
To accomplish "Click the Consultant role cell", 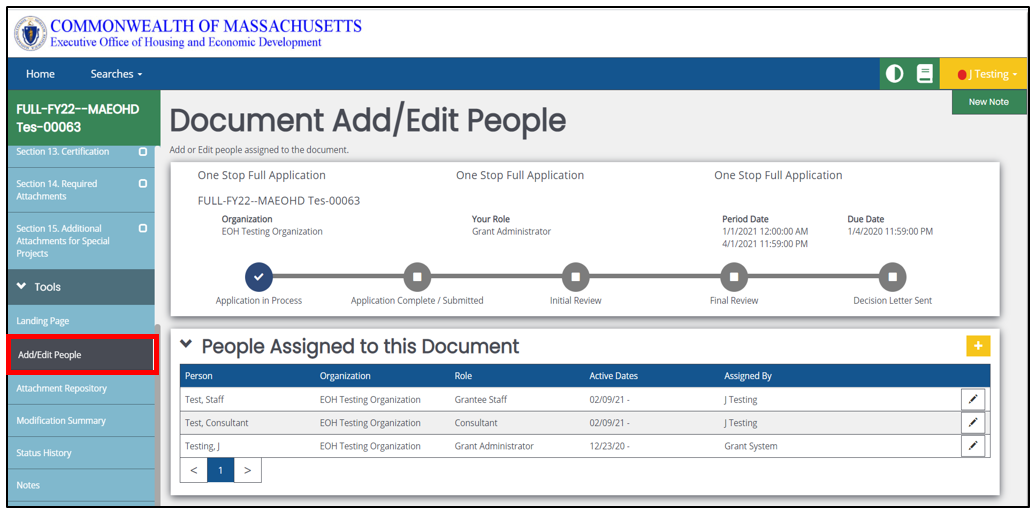I will pyautogui.click(x=476, y=423).
